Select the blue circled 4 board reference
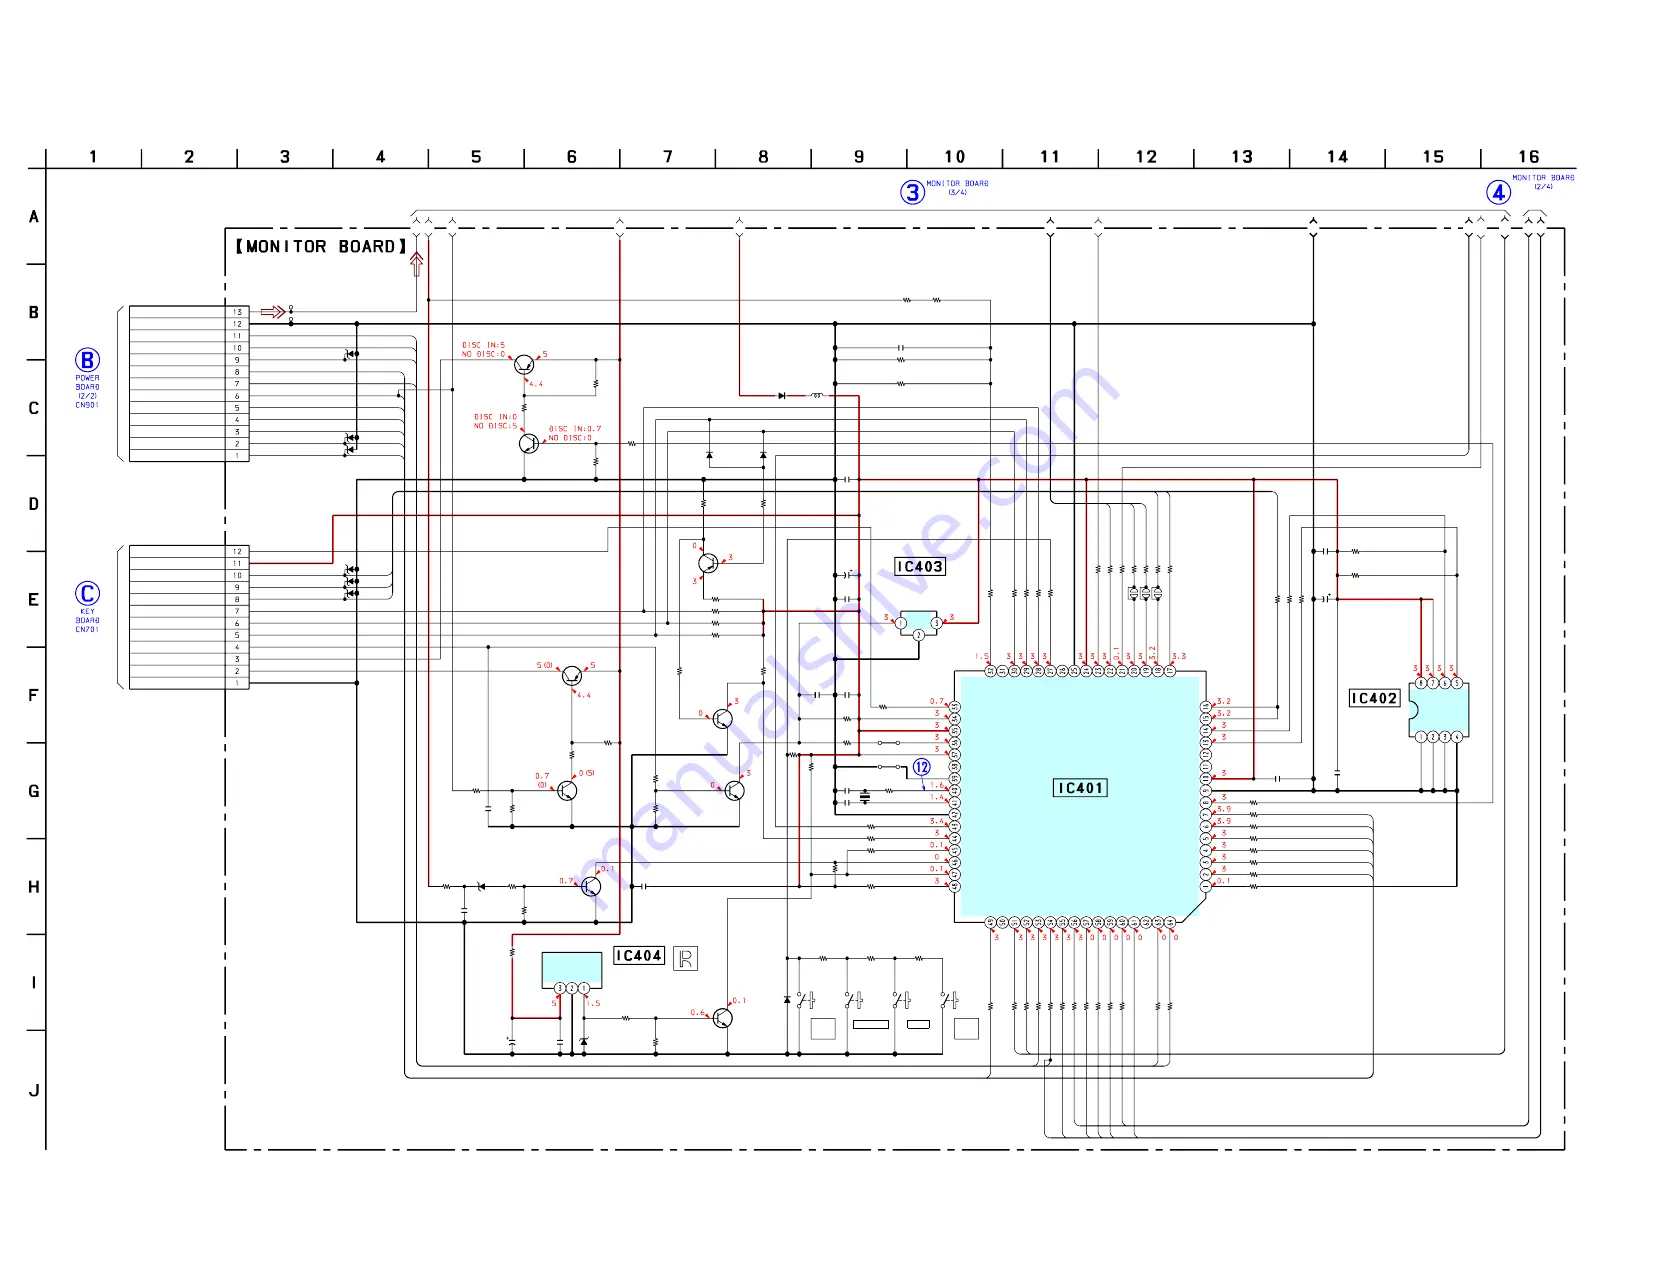The image size is (1680, 1263). pyautogui.click(x=1498, y=192)
